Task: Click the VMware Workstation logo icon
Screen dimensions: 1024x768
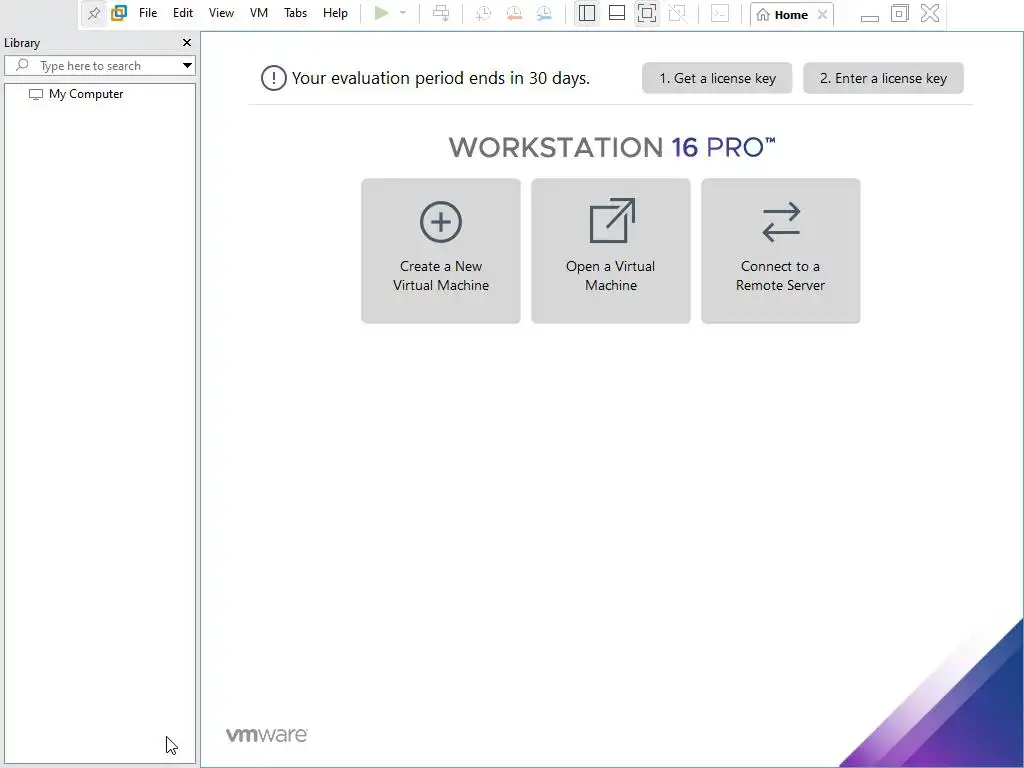Action: (x=119, y=13)
